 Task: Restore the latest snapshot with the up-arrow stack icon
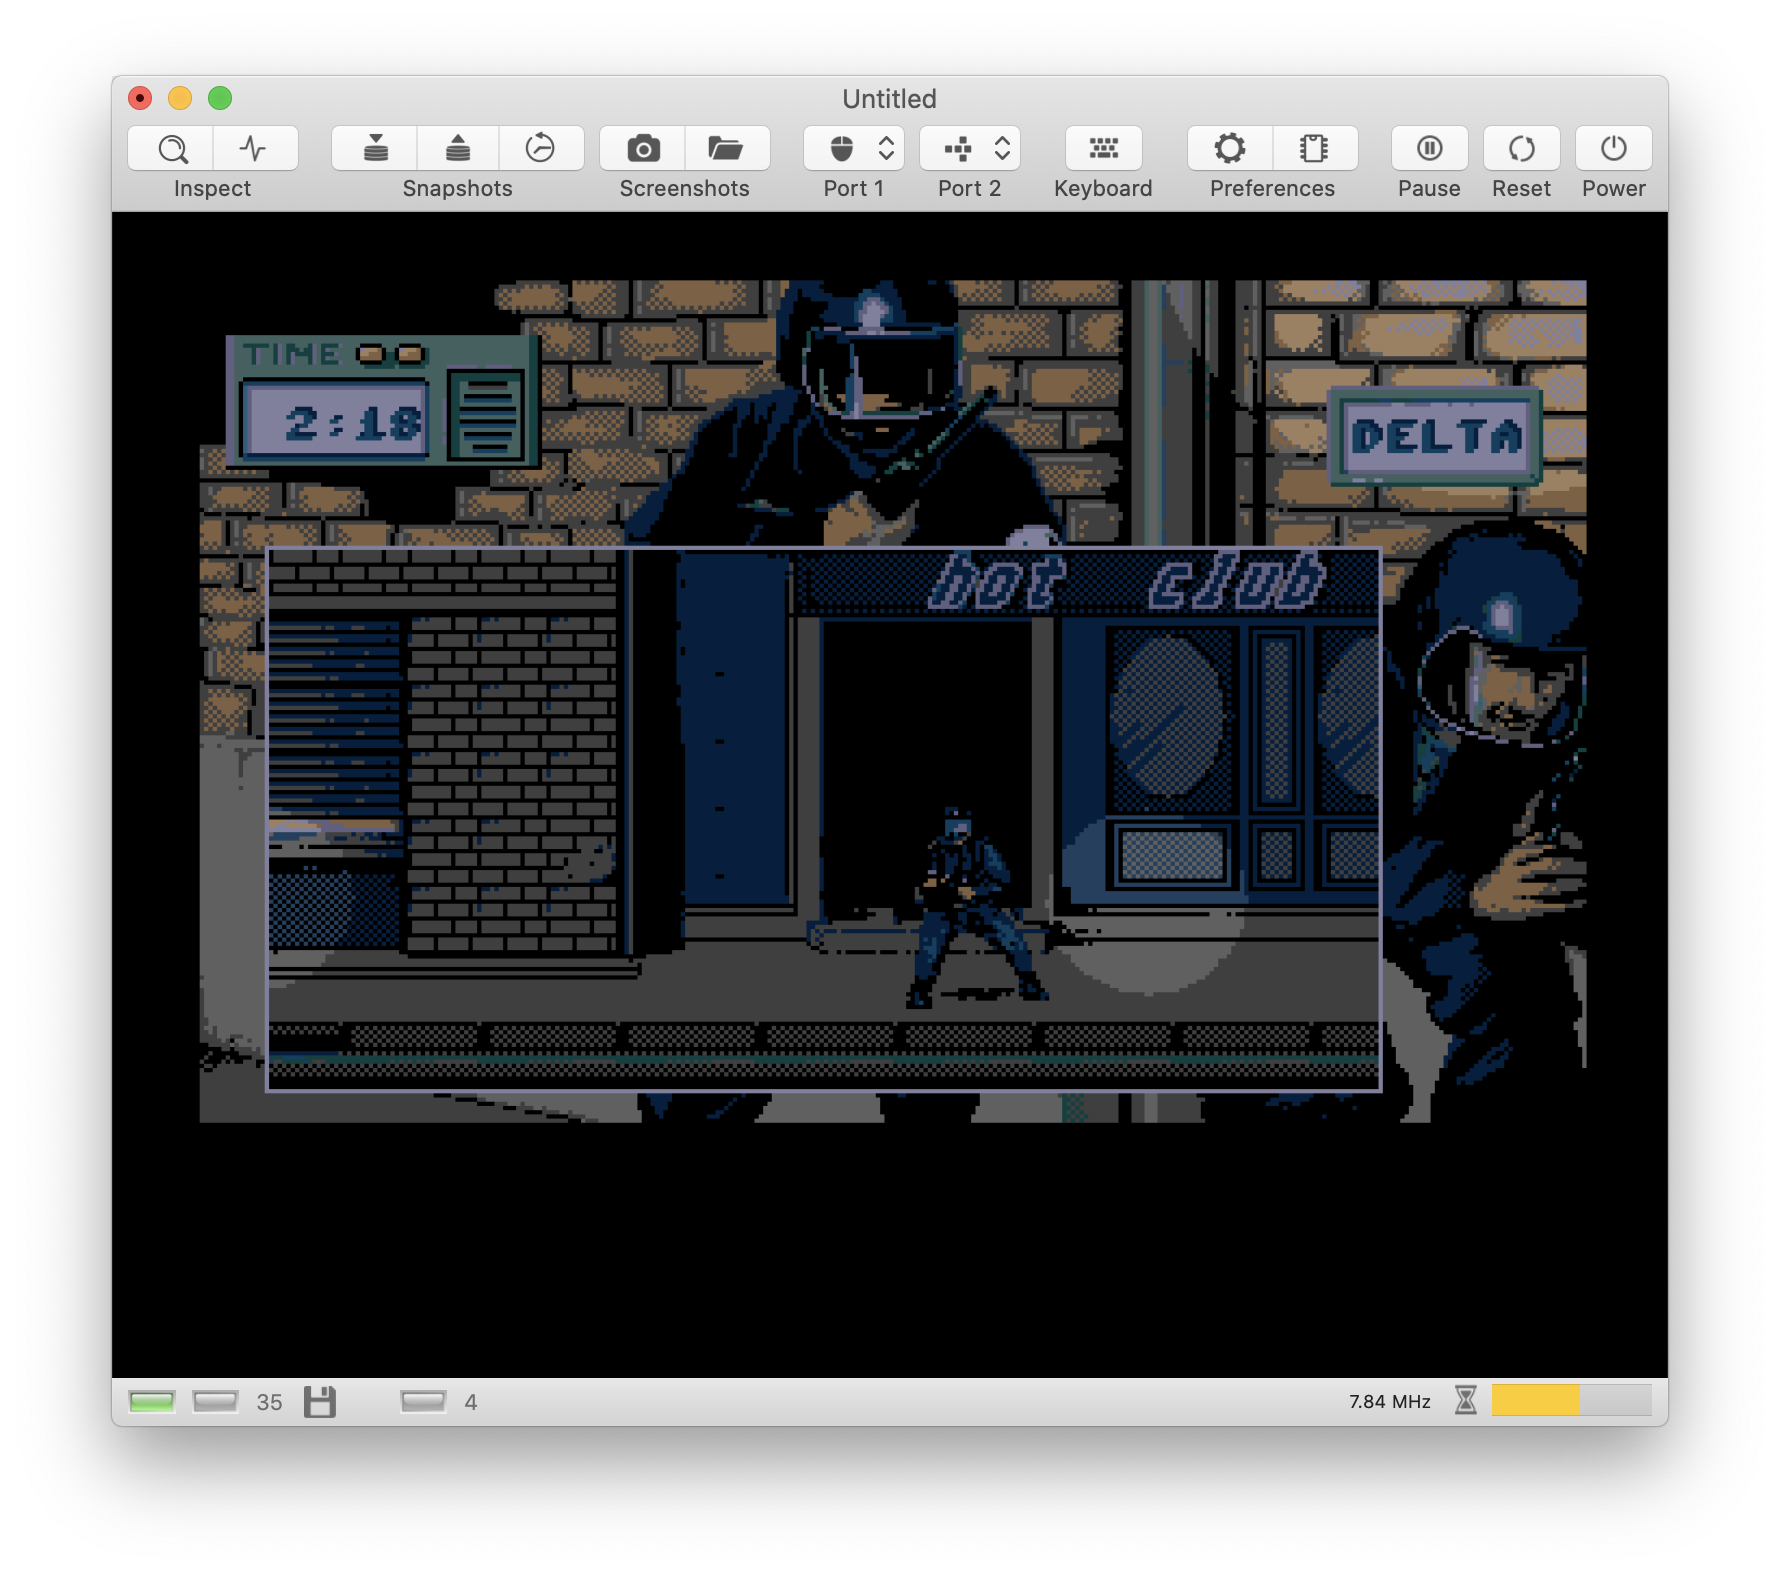click(458, 149)
